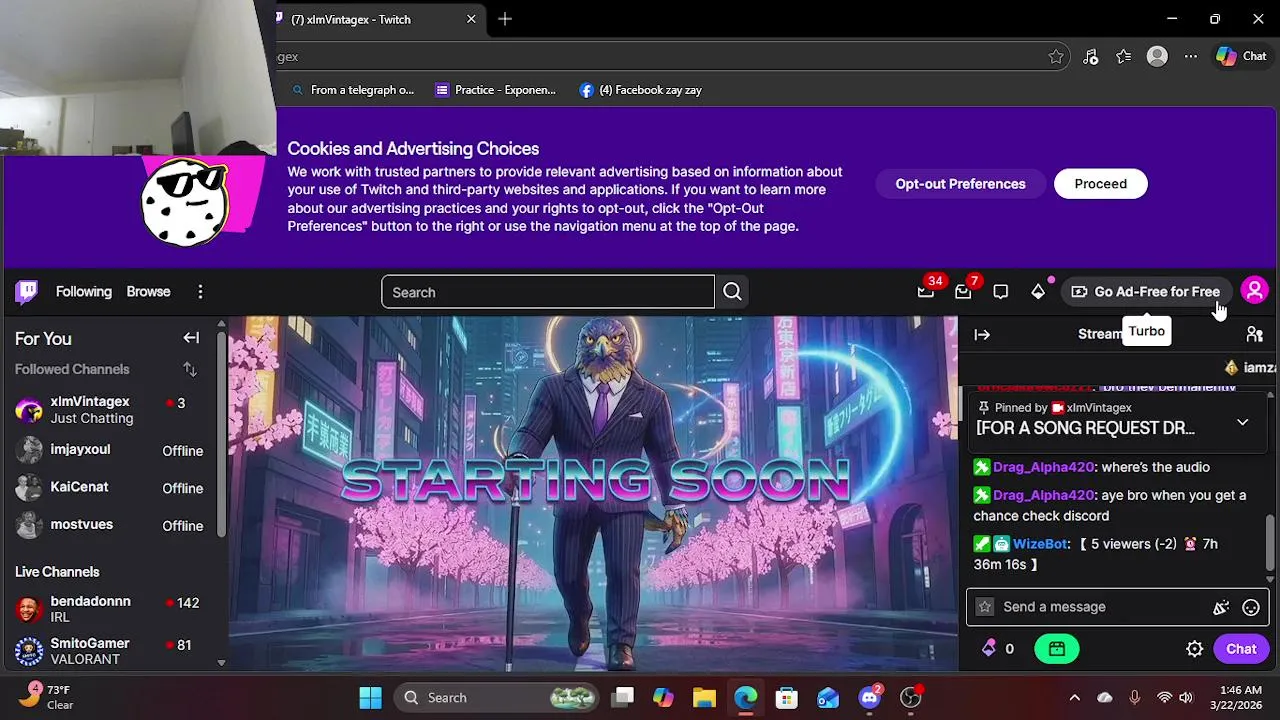The width and height of the screenshot is (1280, 720).
Task: Click the taskbar Search box
Action: point(497,698)
